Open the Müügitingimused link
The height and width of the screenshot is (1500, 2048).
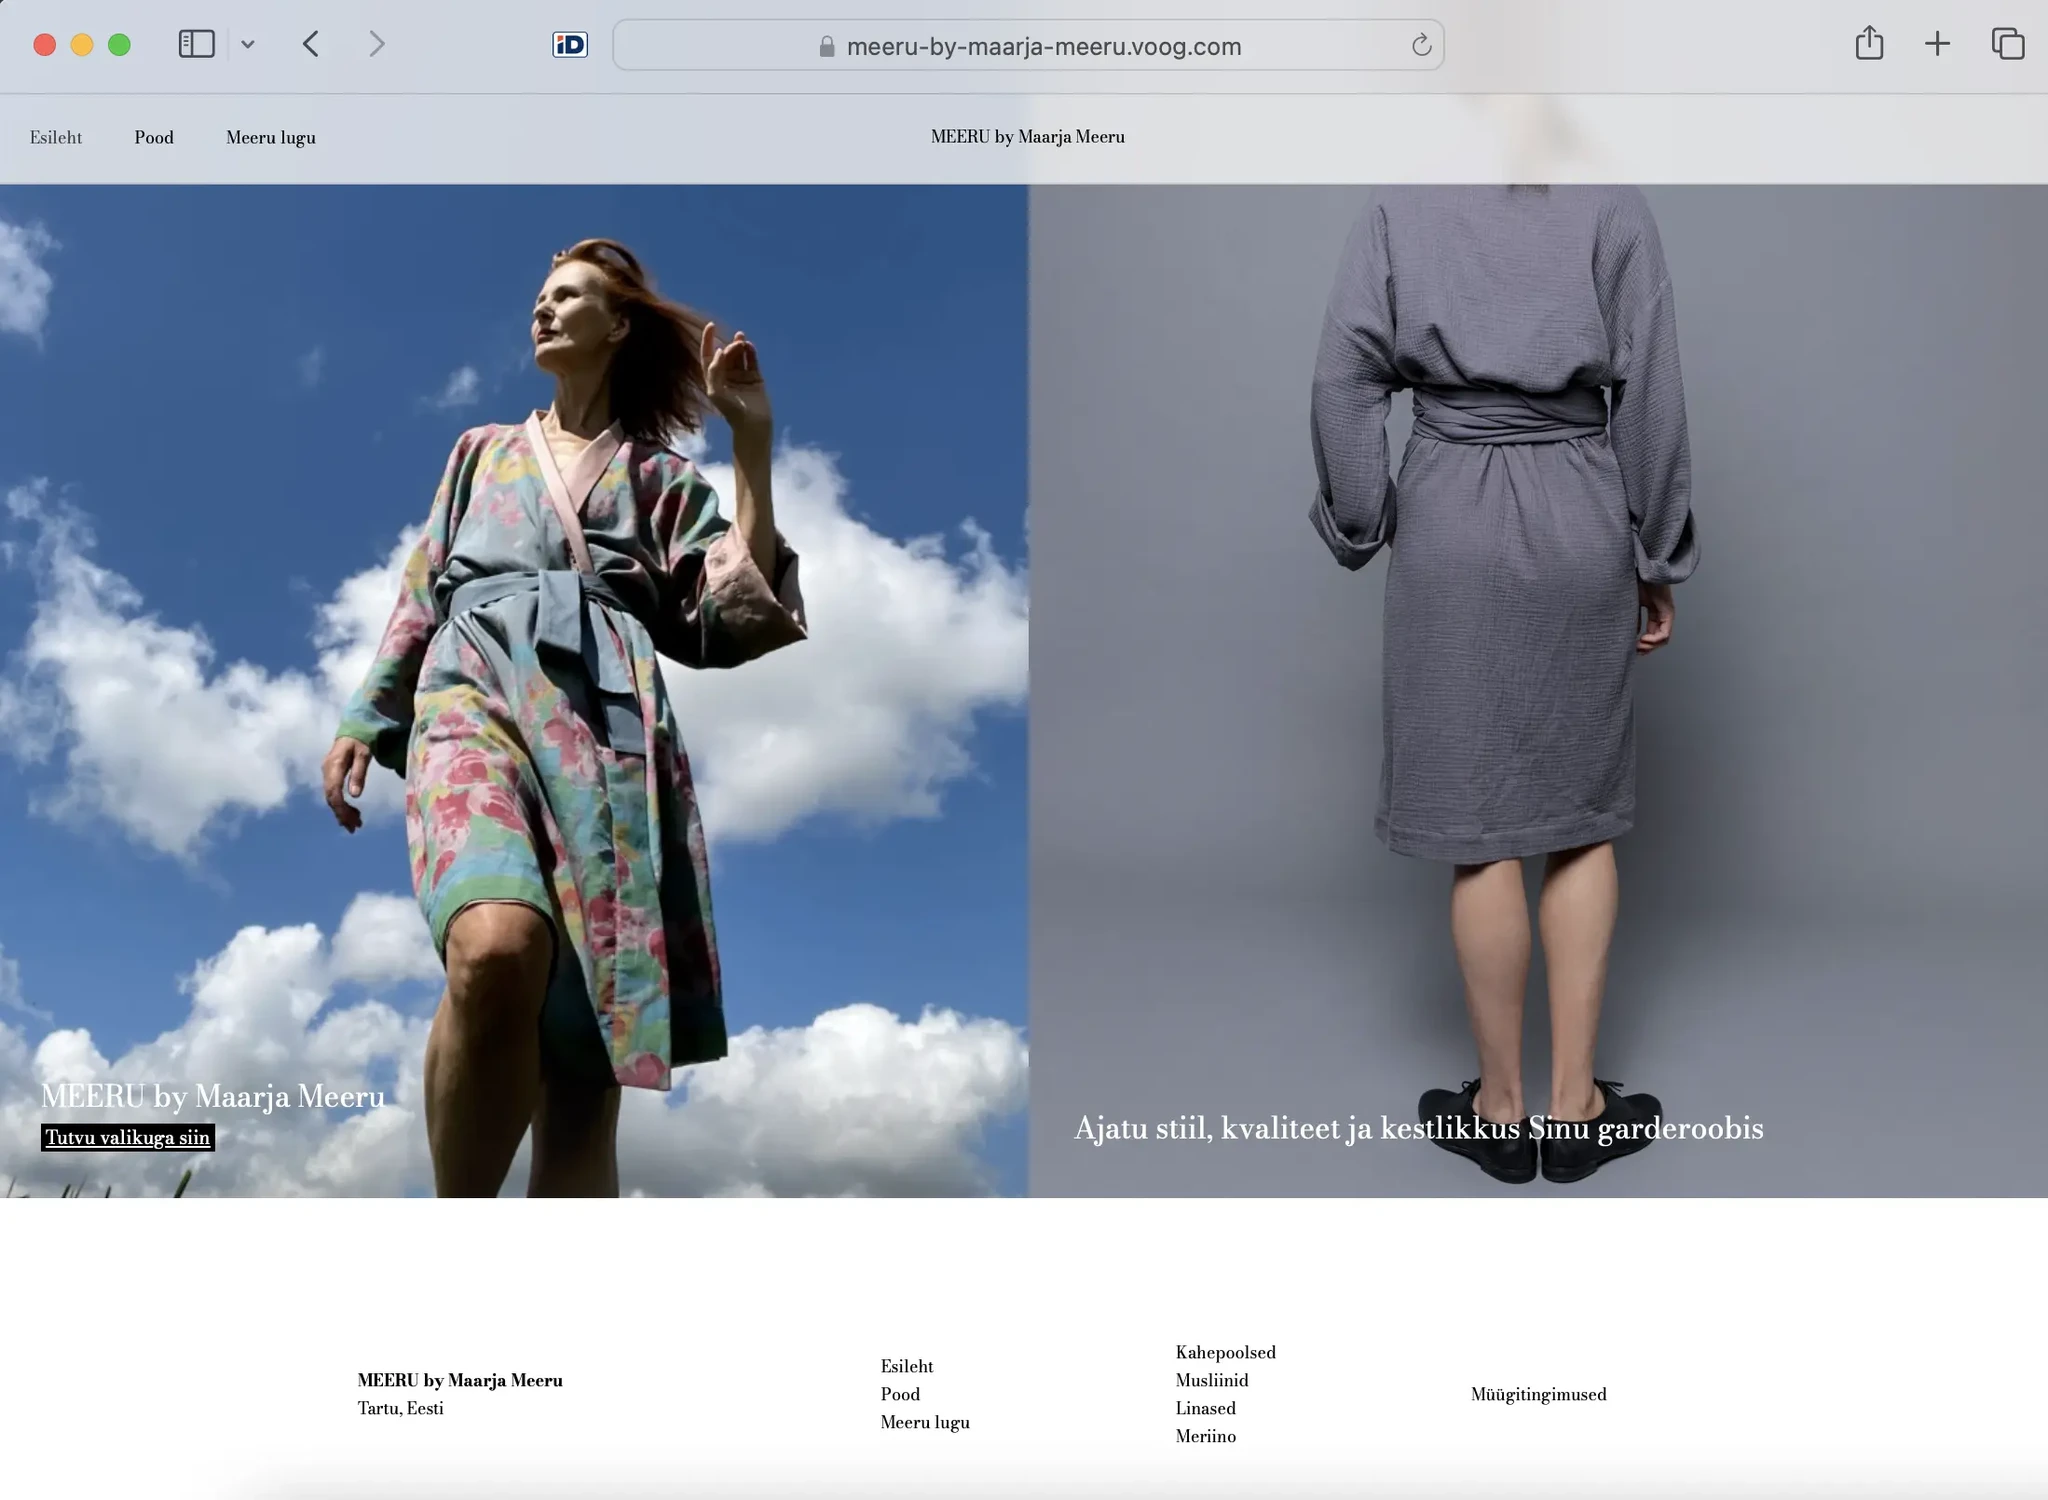point(1539,1394)
